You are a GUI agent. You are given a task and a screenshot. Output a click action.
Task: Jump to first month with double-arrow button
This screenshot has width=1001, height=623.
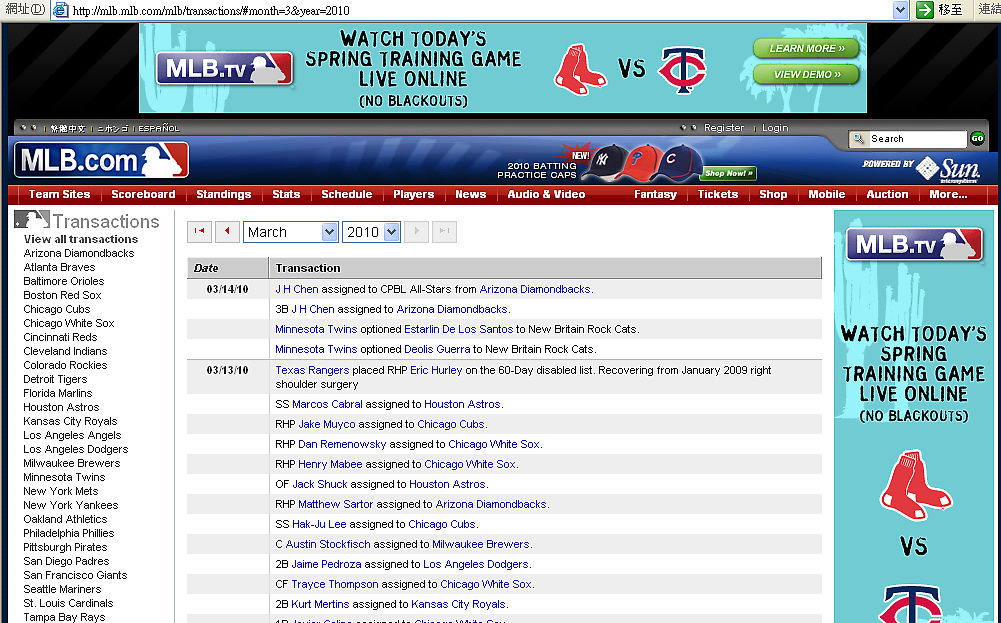[199, 231]
